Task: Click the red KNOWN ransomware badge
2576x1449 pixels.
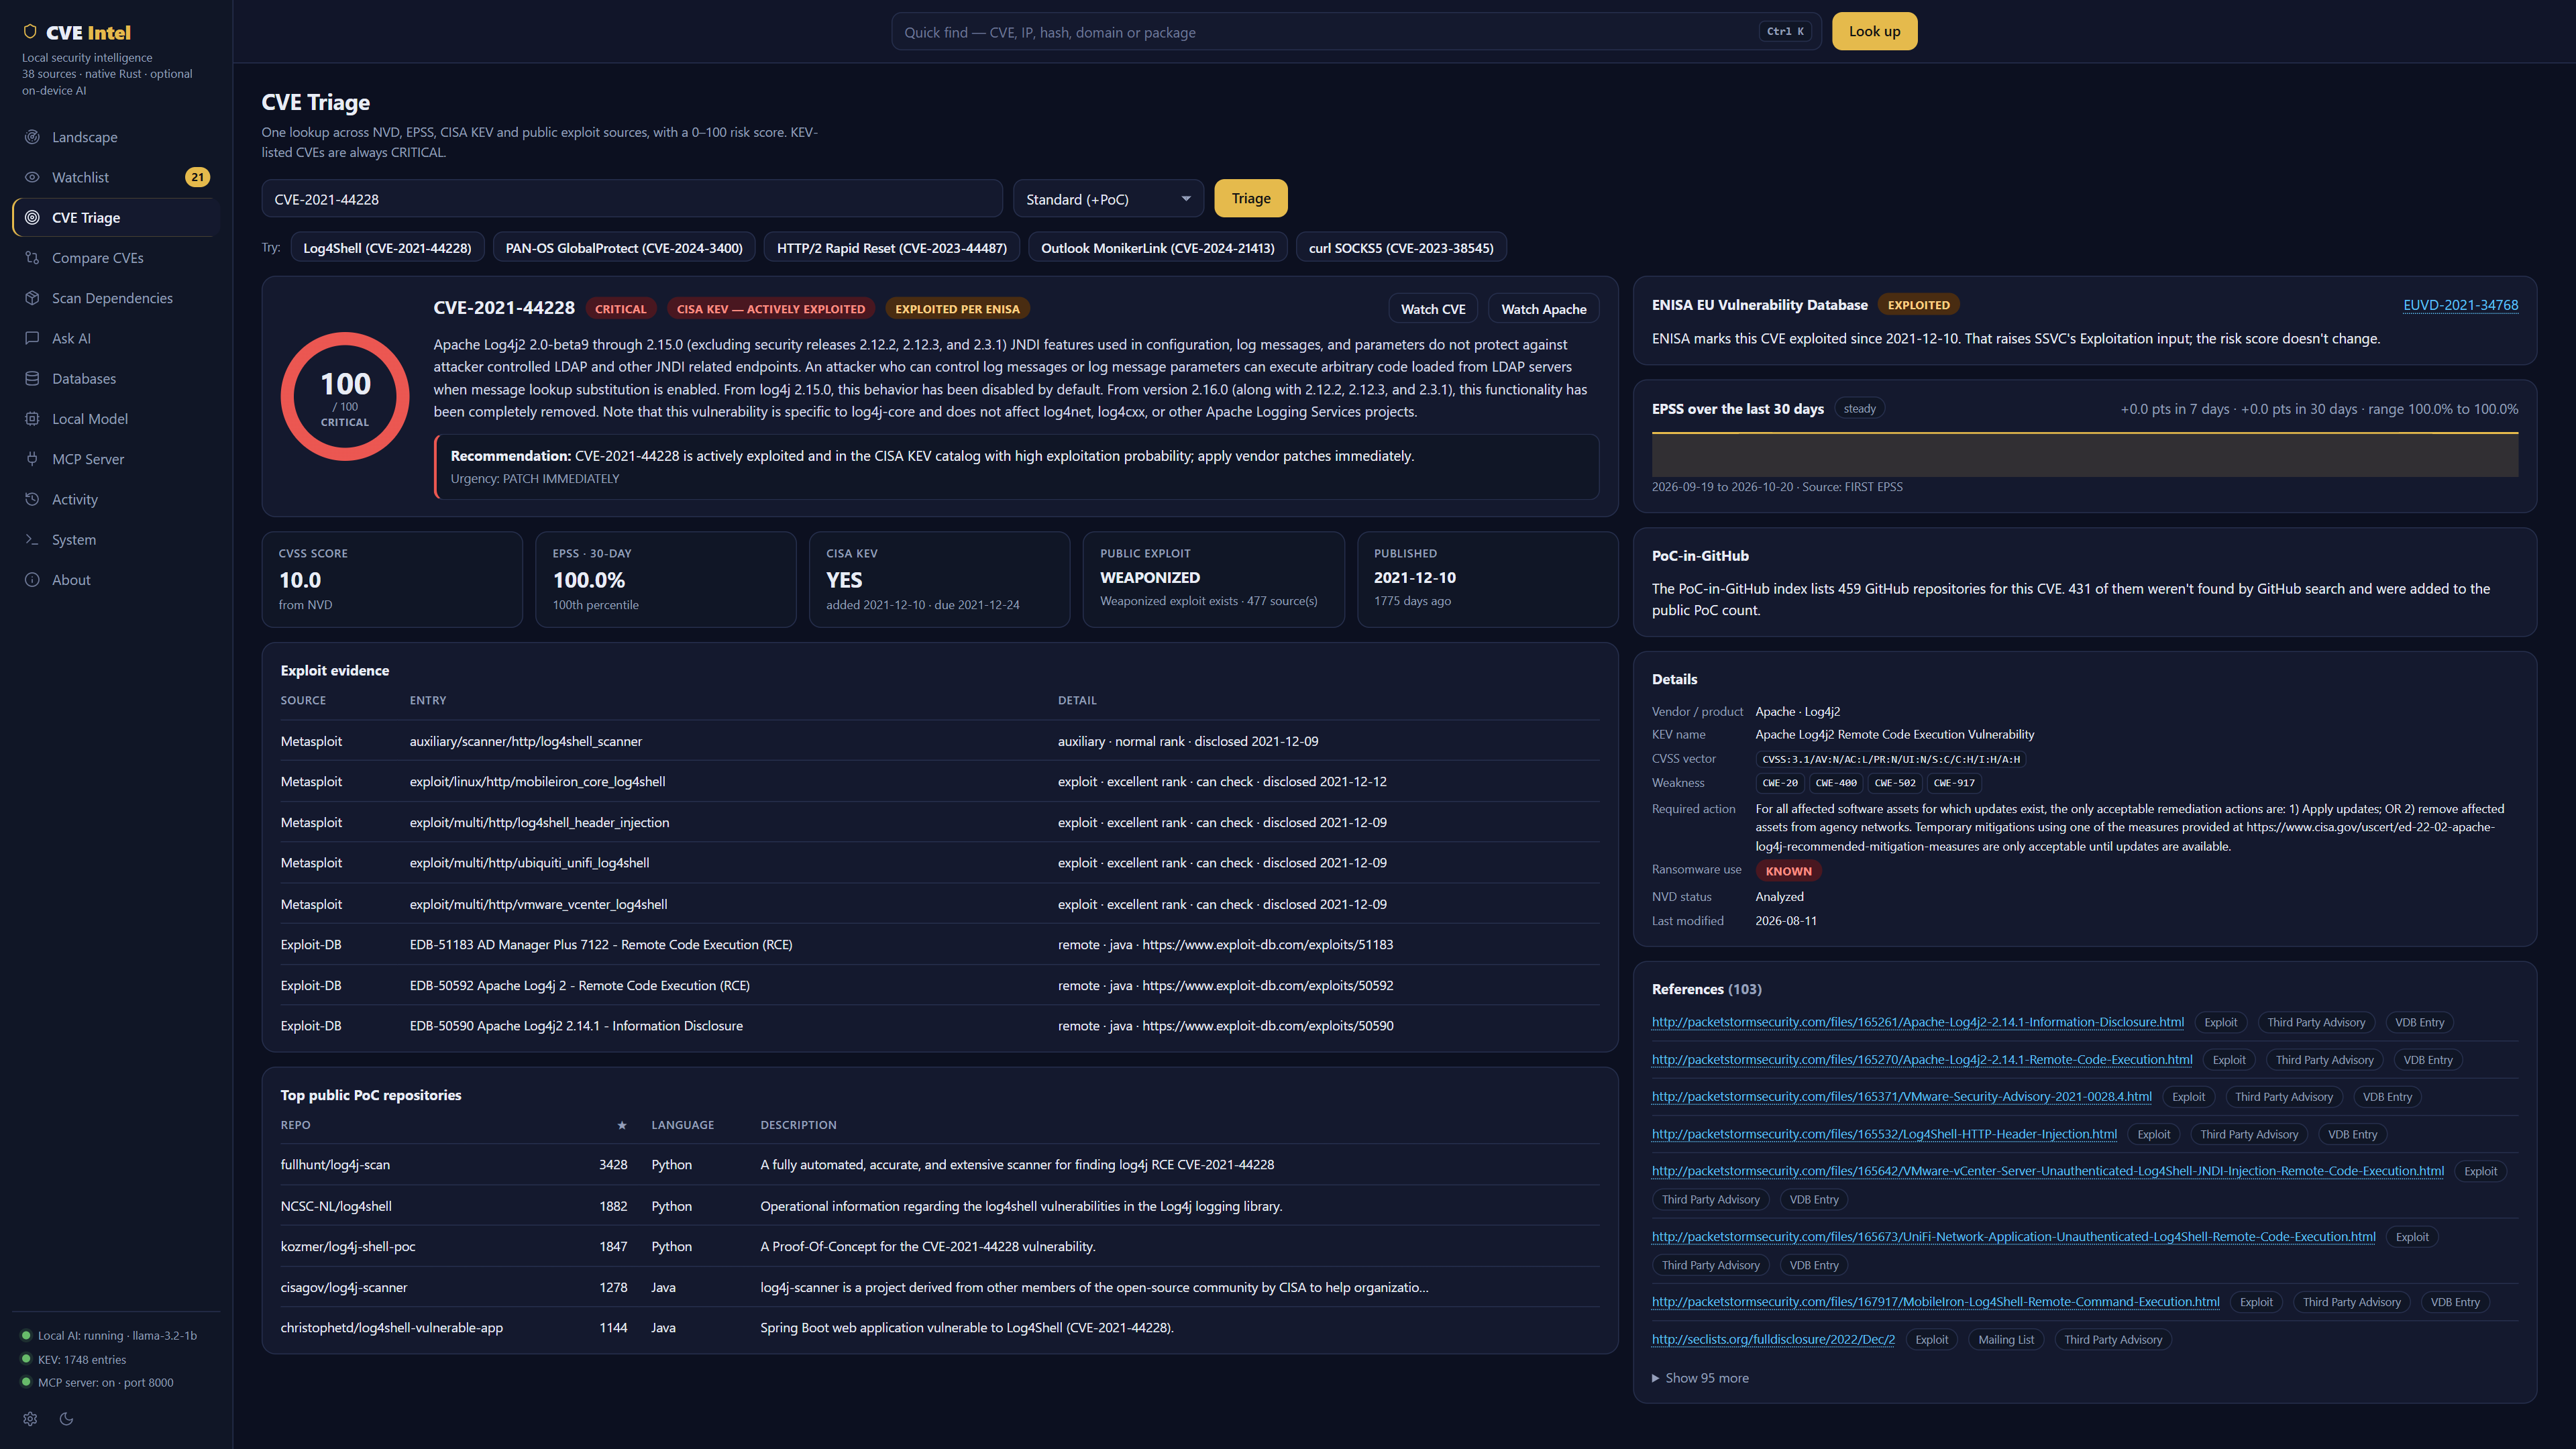Action: 1788,871
